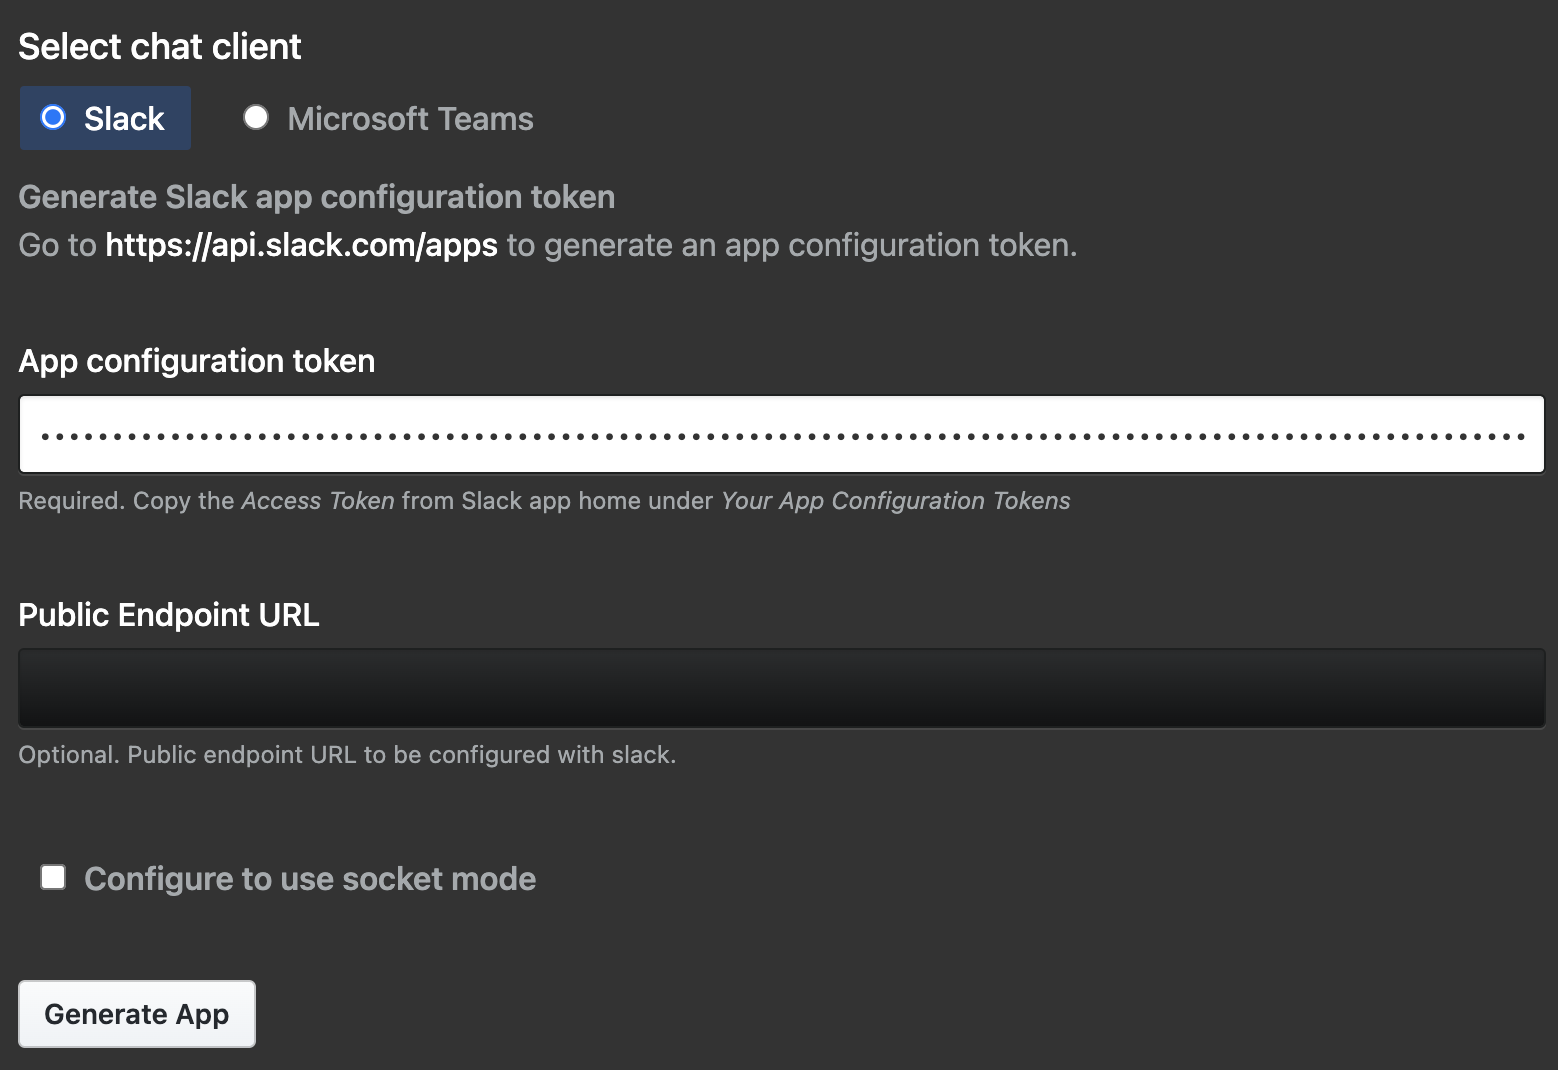The height and width of the screenshot is (1070, 1558).
Task: Click the 'App configuration token' field label
Action: 197,361
